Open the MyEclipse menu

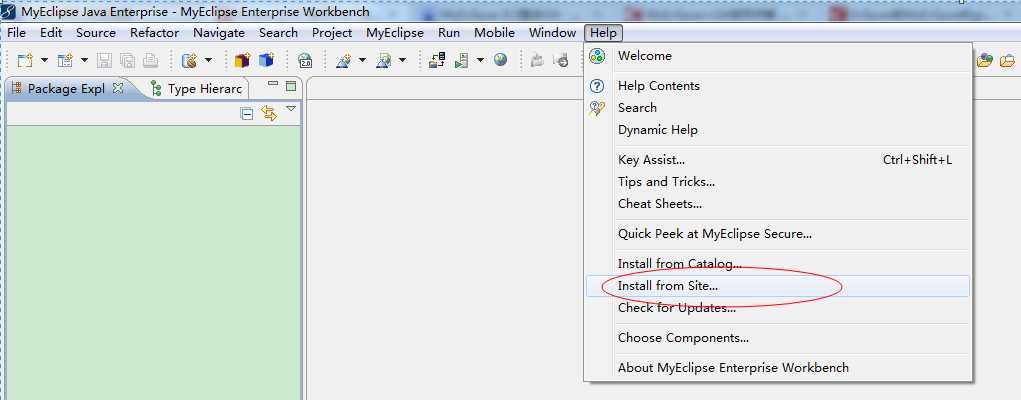pos(395,33)
